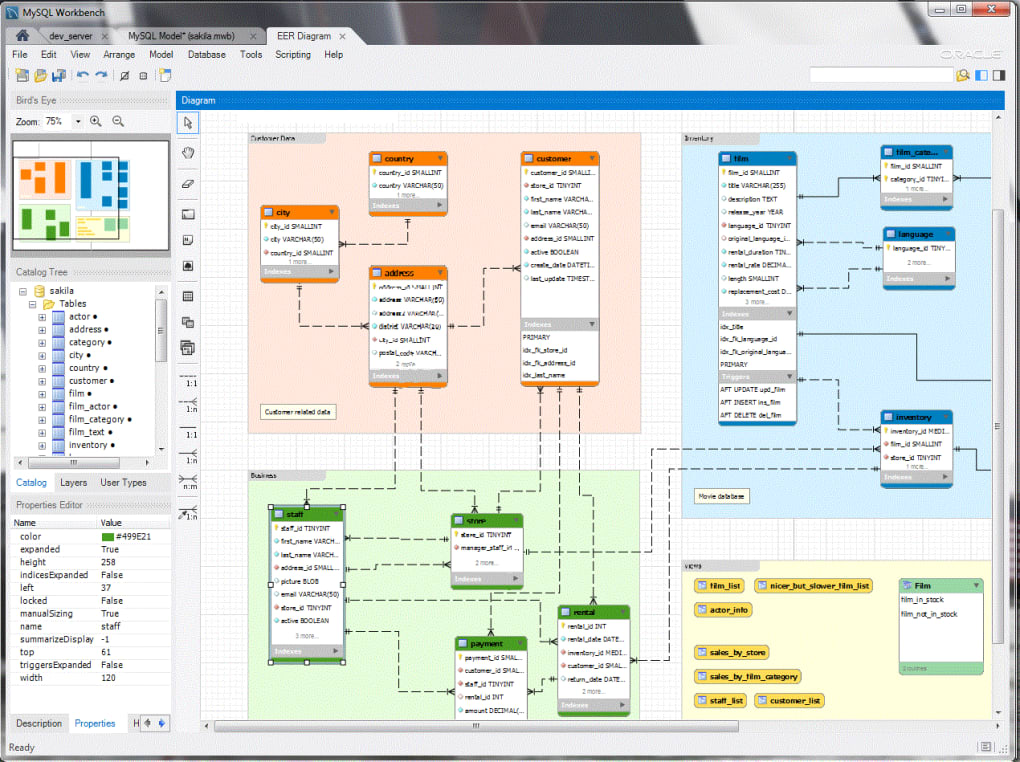1020x762 pixels.
Task: Click the catalog tree vertical scrollbar
Action: pyautogui.click(x=161, y=331)
